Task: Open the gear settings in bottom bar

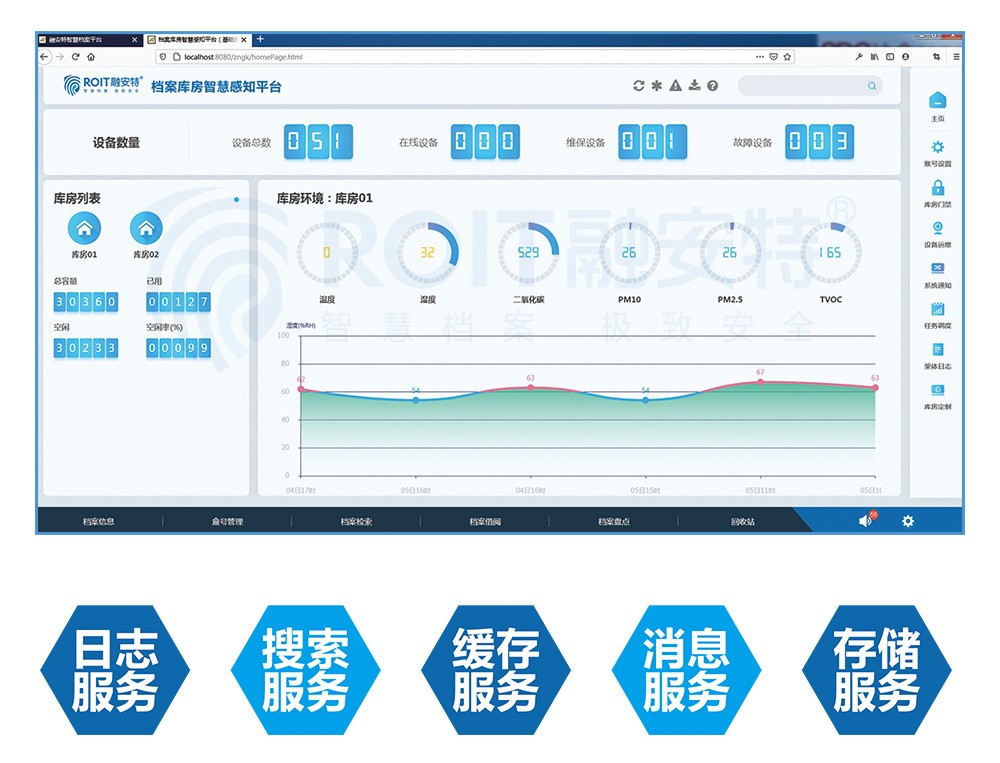Action: tap(908, 521)
